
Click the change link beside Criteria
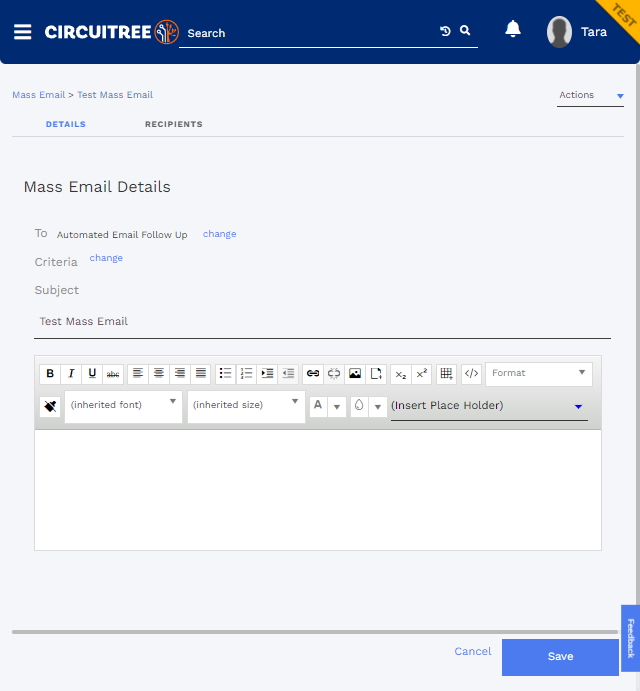(x=106, y=258)
